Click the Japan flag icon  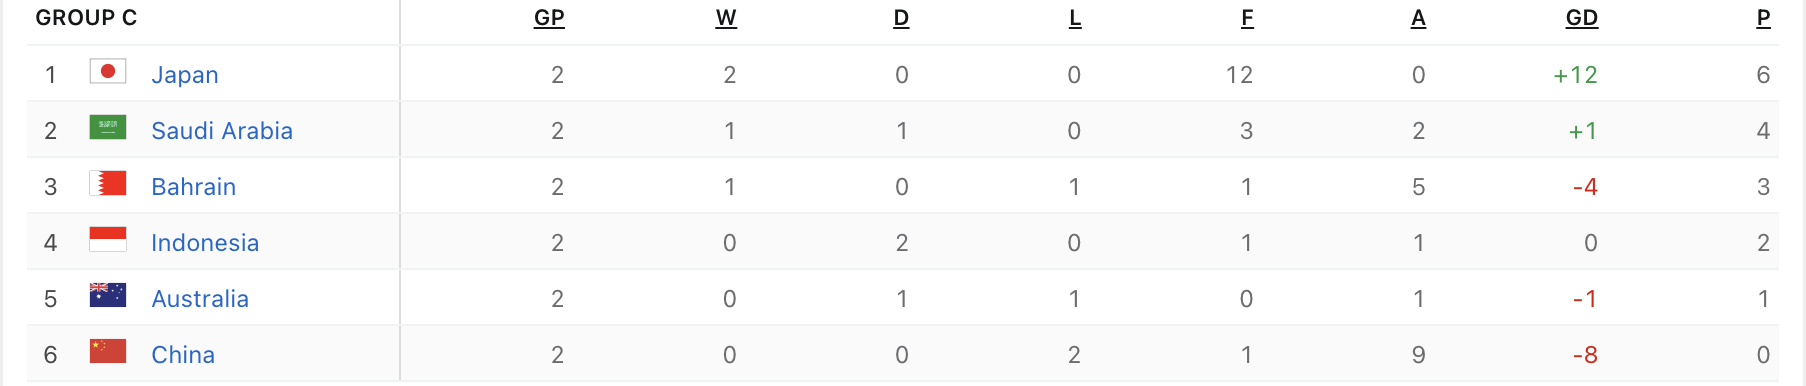click(108, 71)
